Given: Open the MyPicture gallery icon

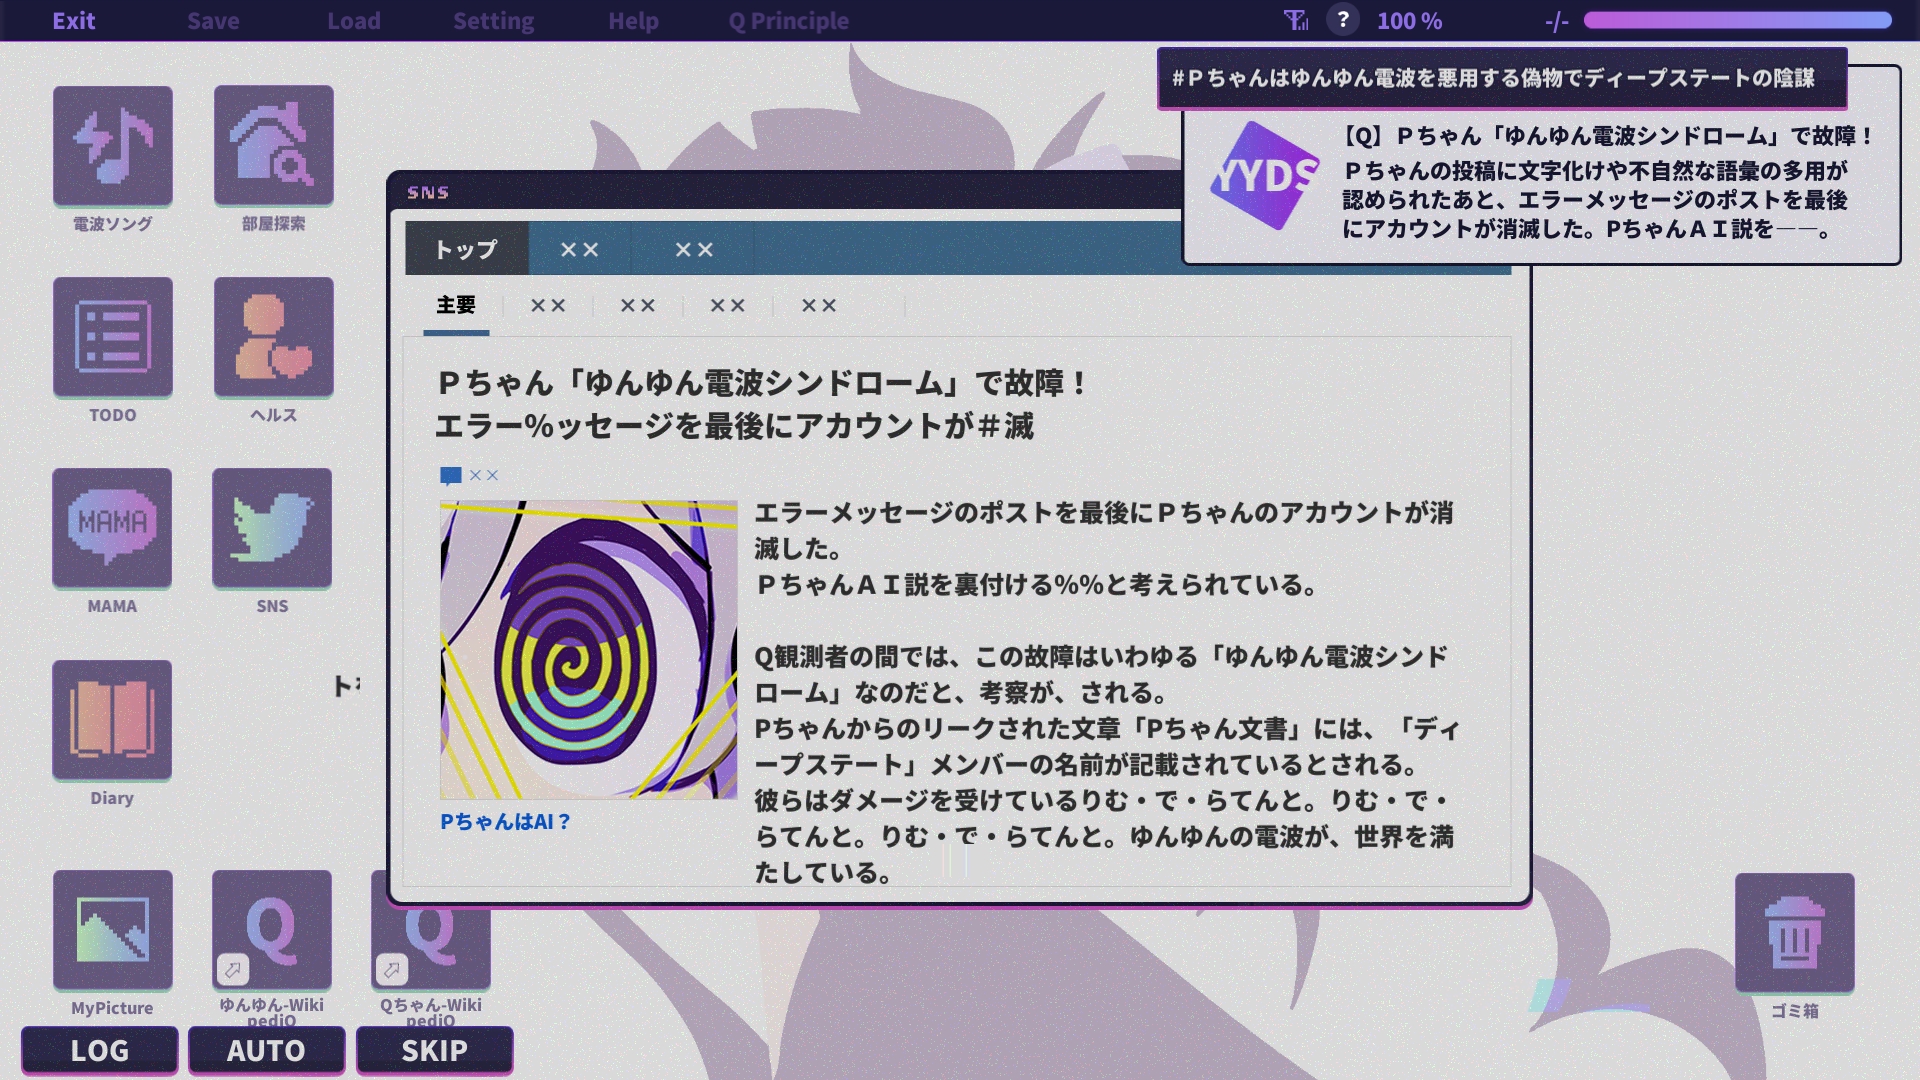Looking at the screenshot, I should click(112, 930).
